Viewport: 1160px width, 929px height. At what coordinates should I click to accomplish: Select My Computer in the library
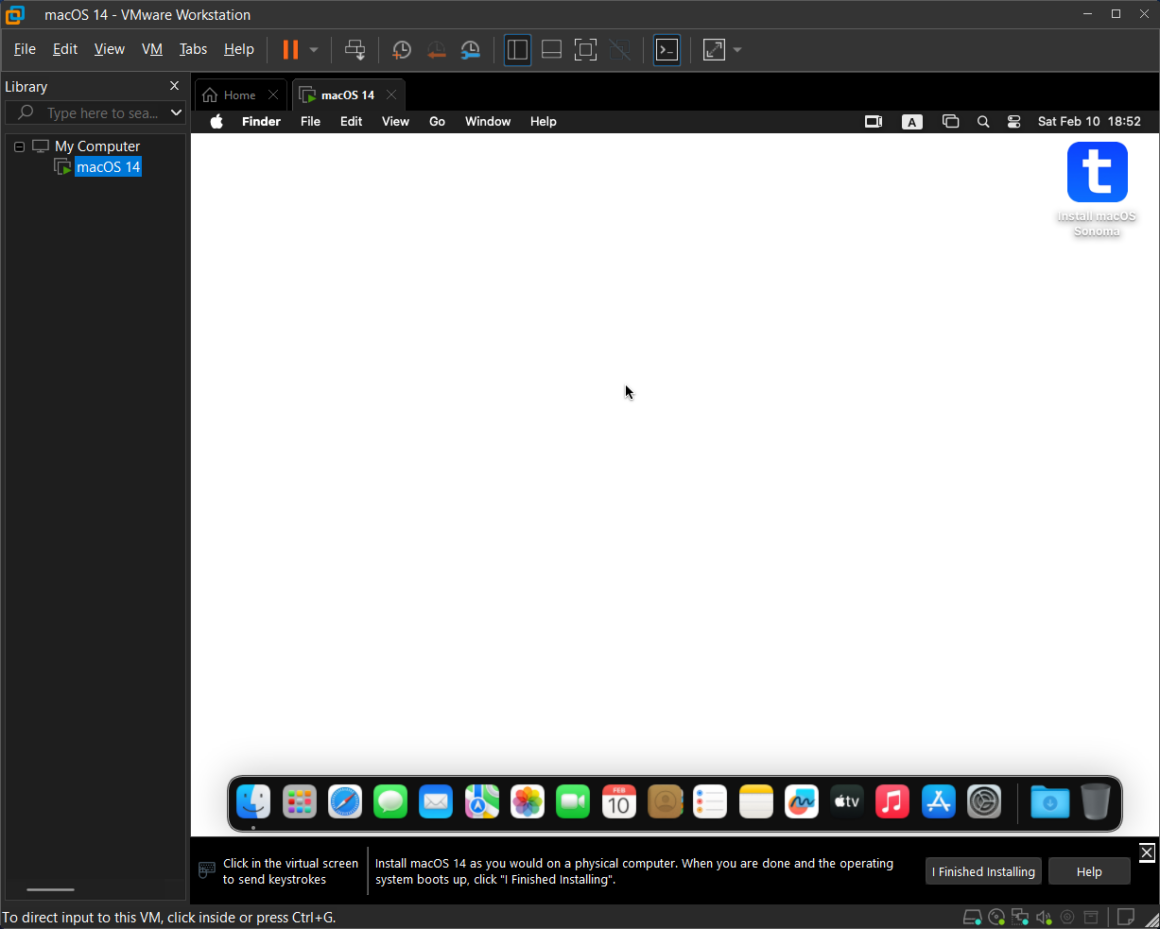tap(97, 146)
